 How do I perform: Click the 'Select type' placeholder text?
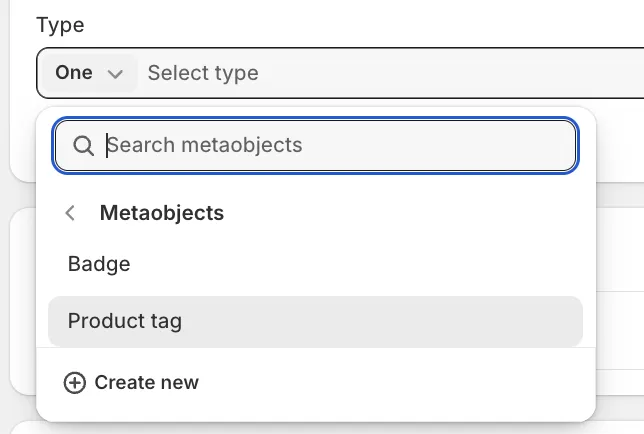pyautogui.click(x=203, y=73)
